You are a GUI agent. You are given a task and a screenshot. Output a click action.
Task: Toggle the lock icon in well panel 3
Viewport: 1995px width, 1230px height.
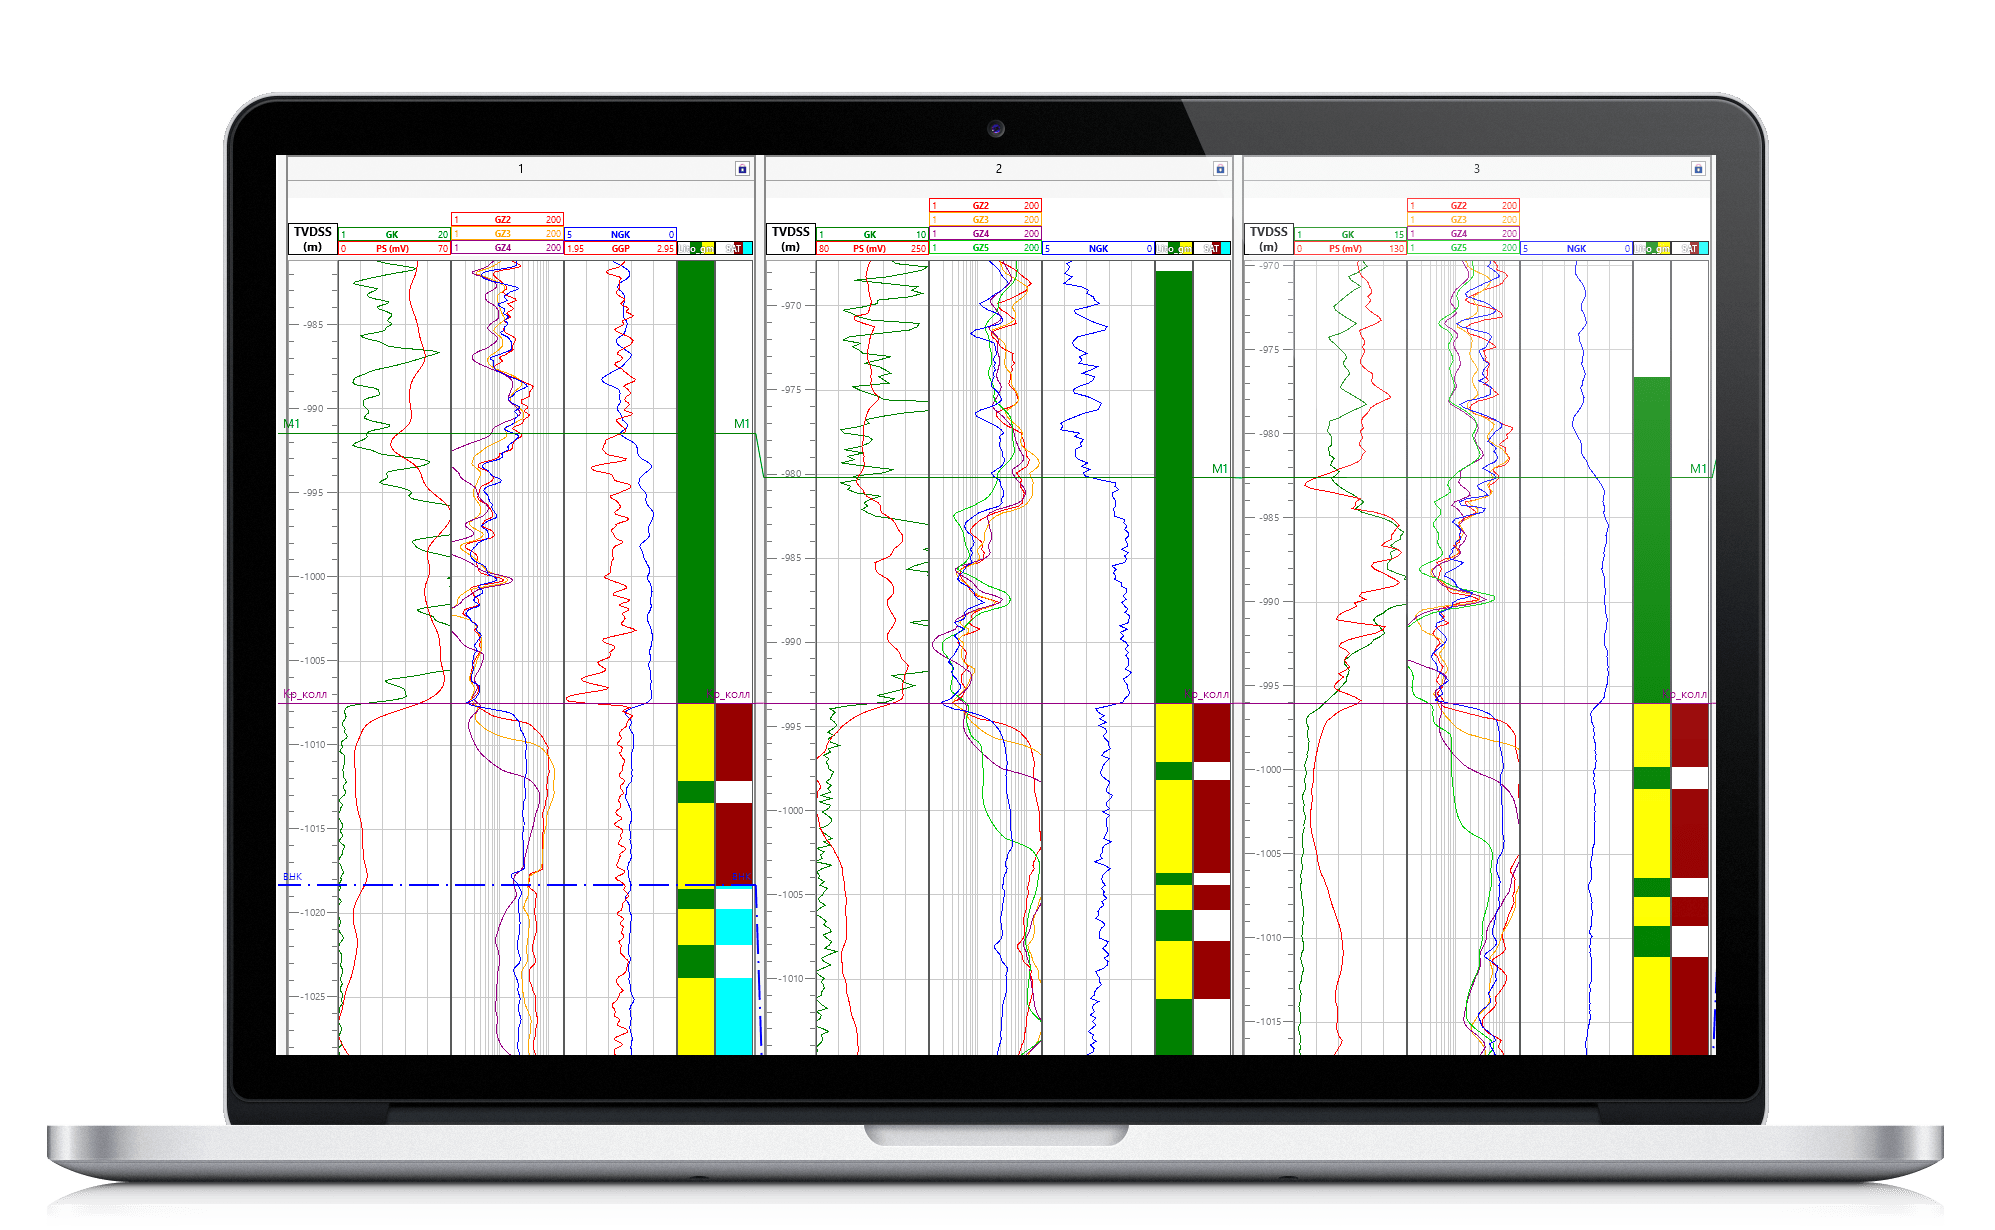click(x=1698, y=169)
